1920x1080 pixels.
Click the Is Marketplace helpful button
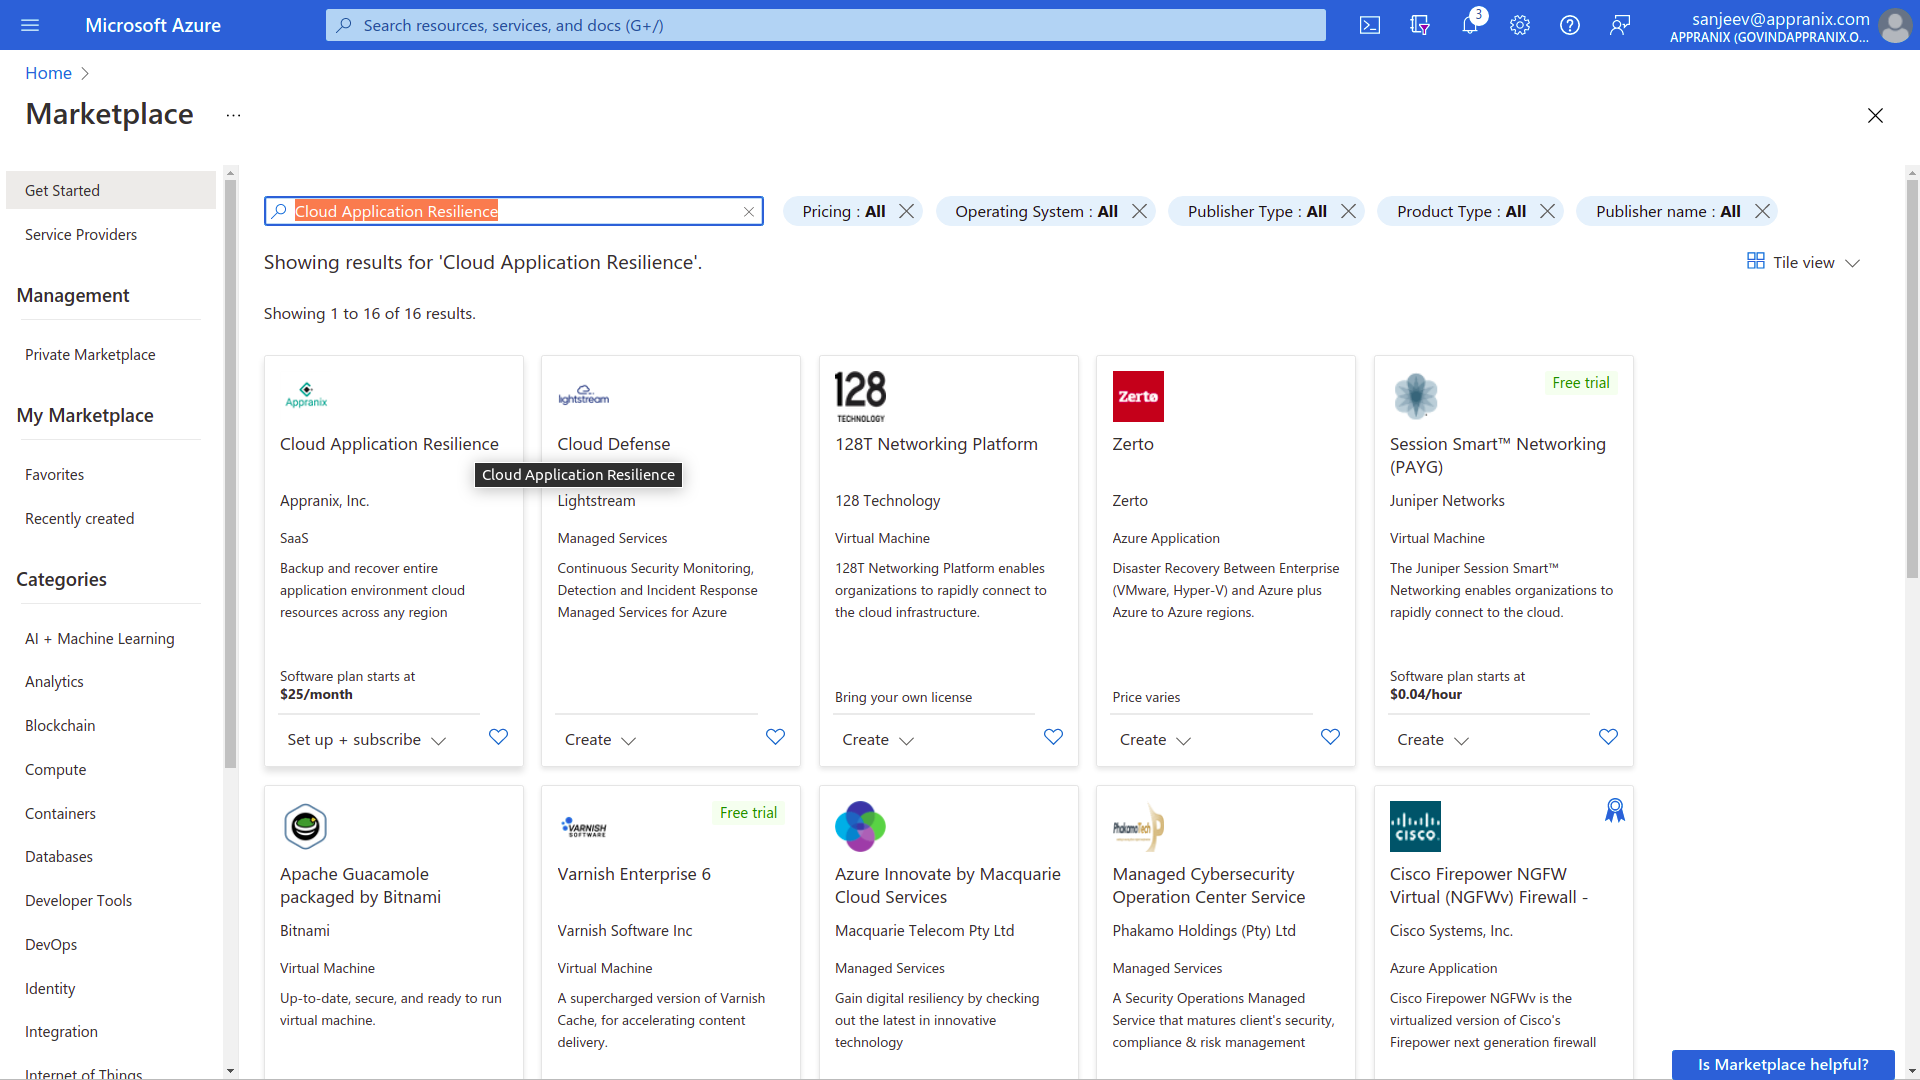1782,1064
